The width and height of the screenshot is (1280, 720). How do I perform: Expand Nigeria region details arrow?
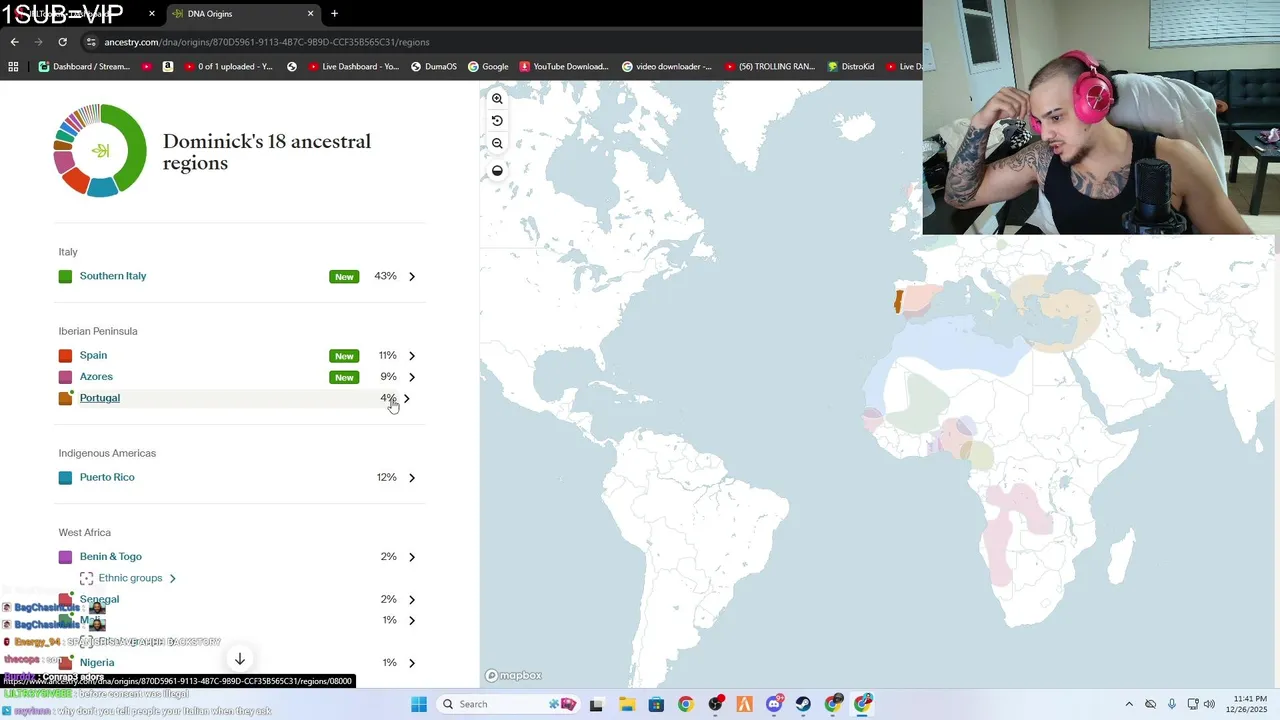click(411, 663)
